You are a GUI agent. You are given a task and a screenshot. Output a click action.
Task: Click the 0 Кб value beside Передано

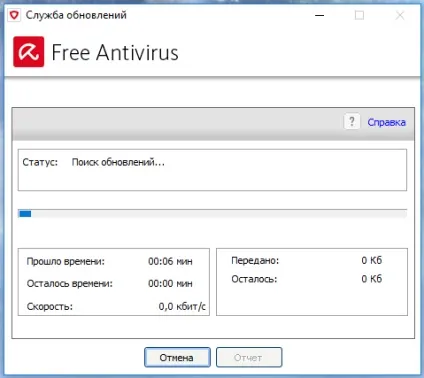[x=372, y=260]
